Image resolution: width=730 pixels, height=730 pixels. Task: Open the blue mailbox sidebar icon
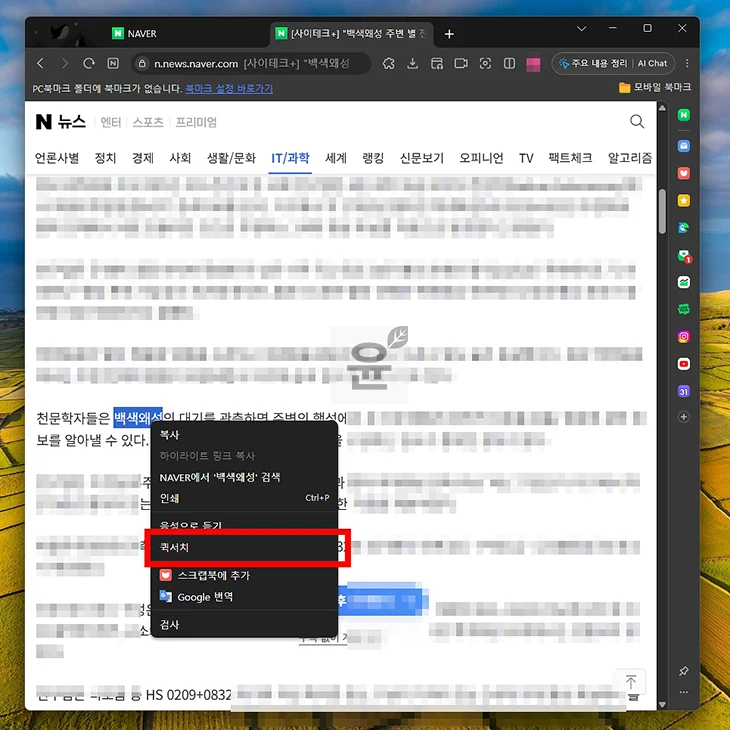coord(683,146)
